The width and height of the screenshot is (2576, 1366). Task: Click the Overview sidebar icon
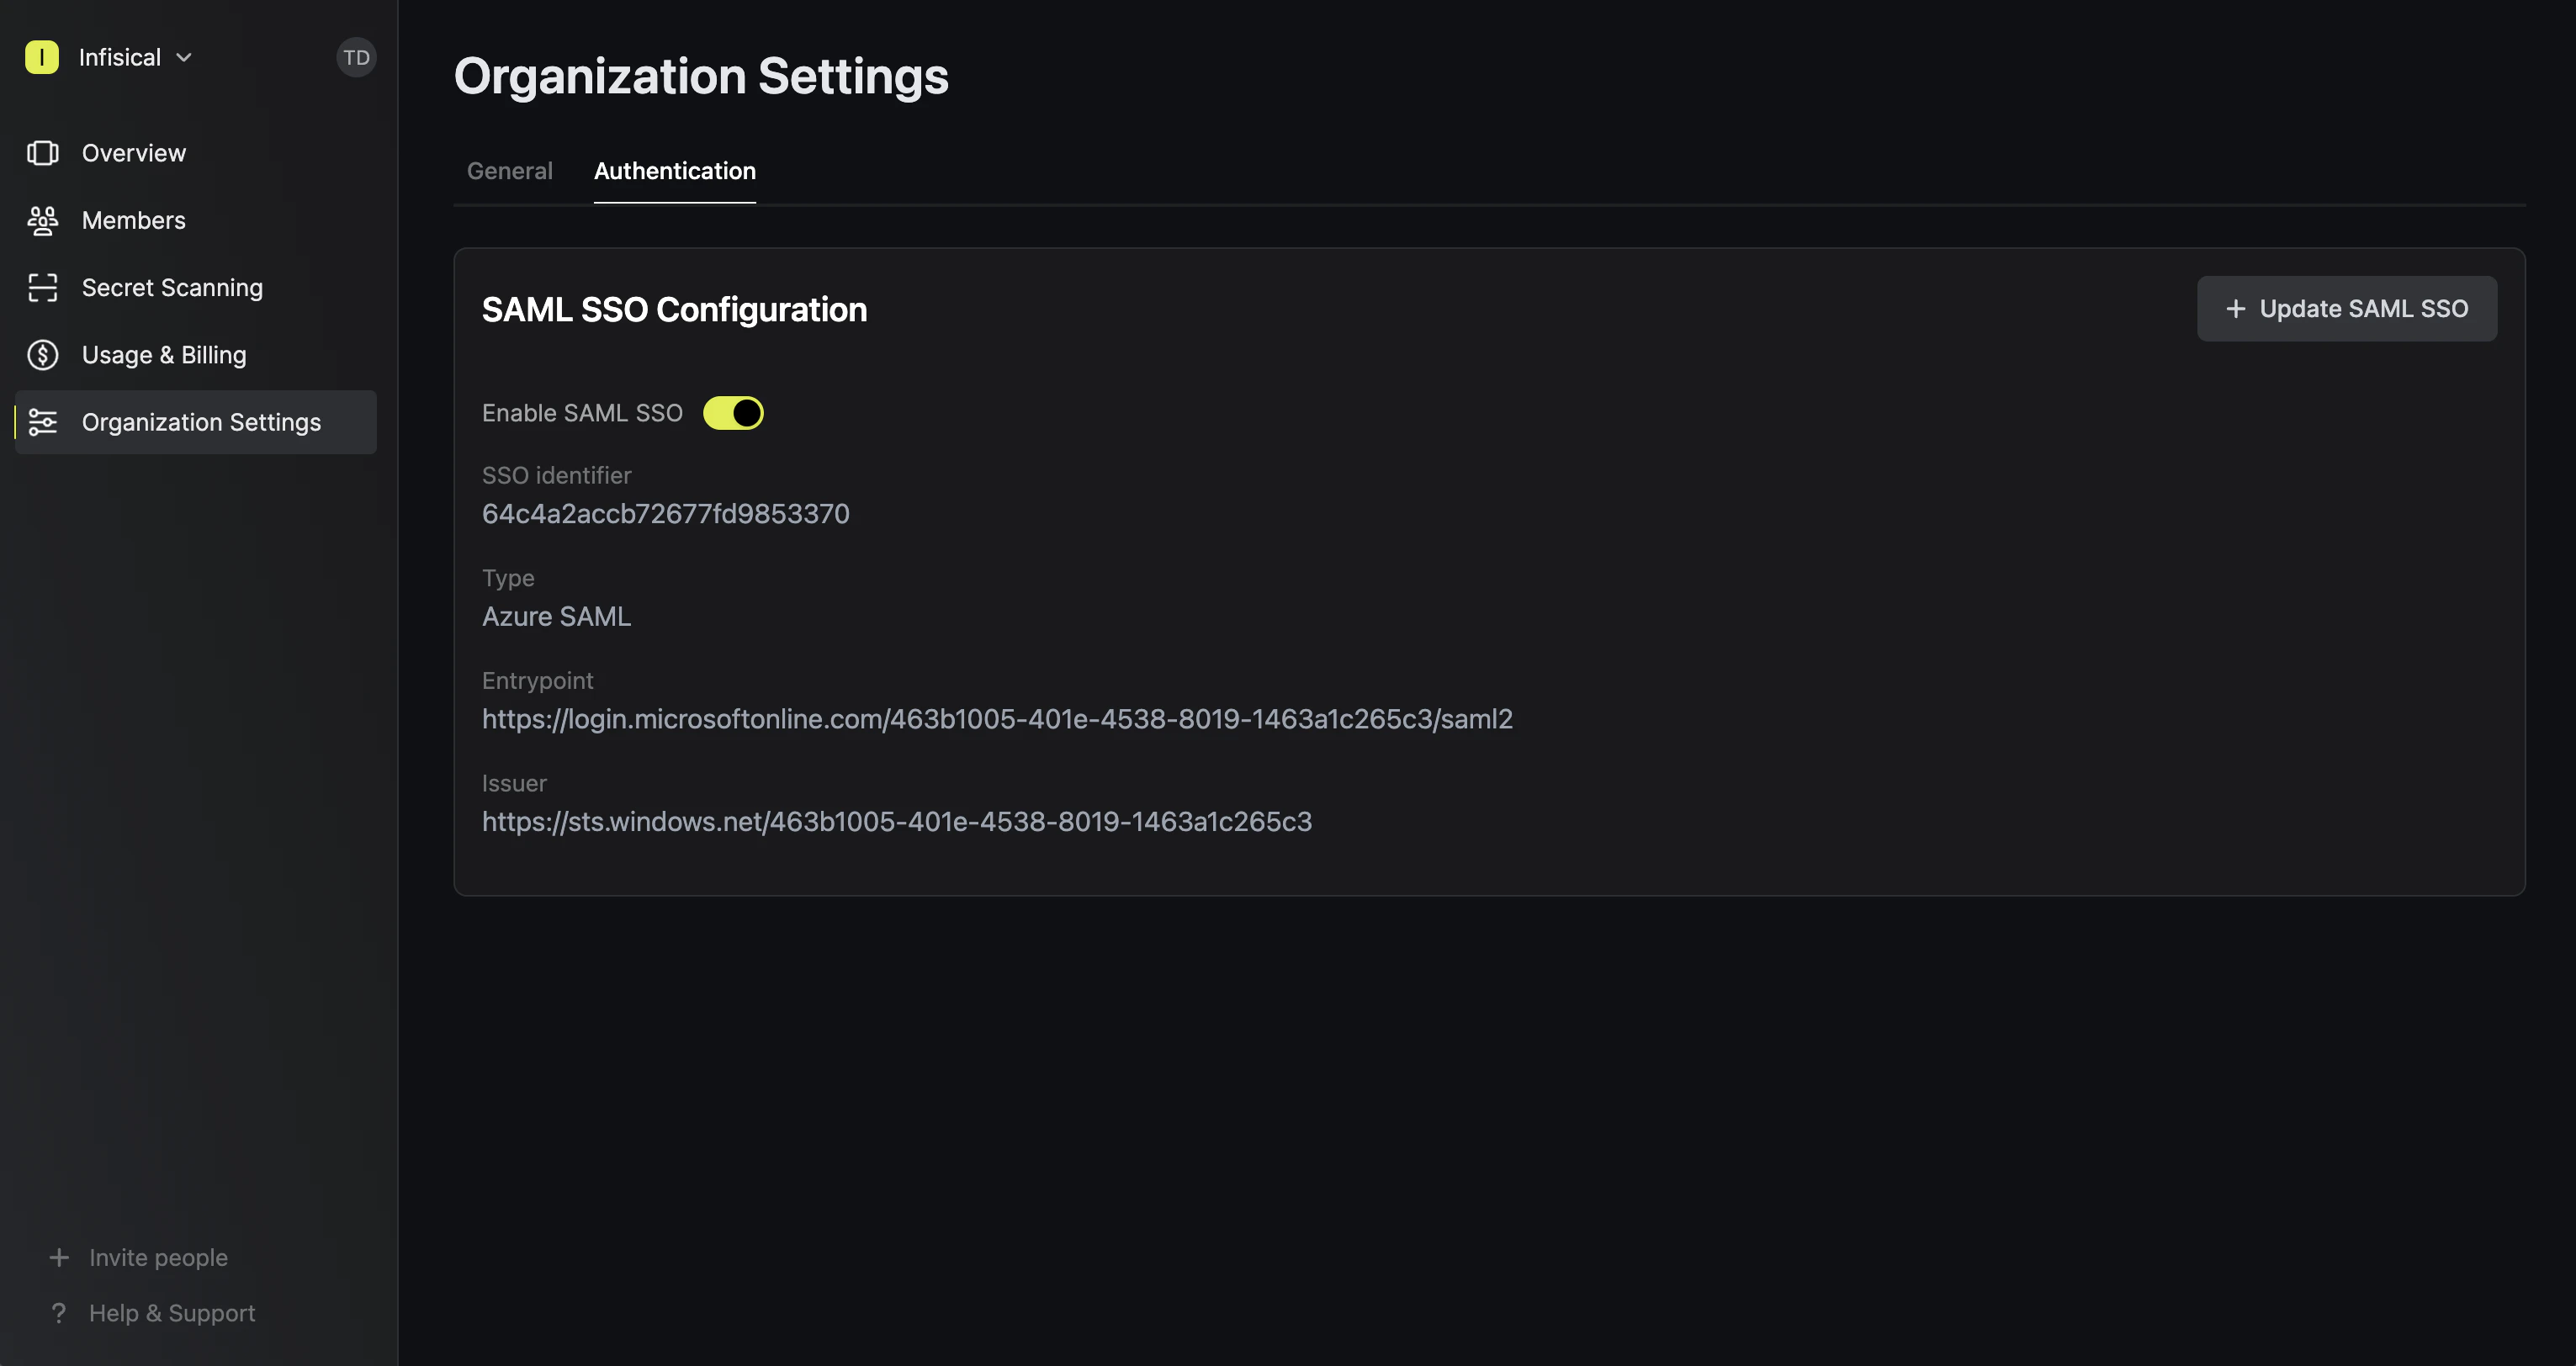[x=42, y=153]
